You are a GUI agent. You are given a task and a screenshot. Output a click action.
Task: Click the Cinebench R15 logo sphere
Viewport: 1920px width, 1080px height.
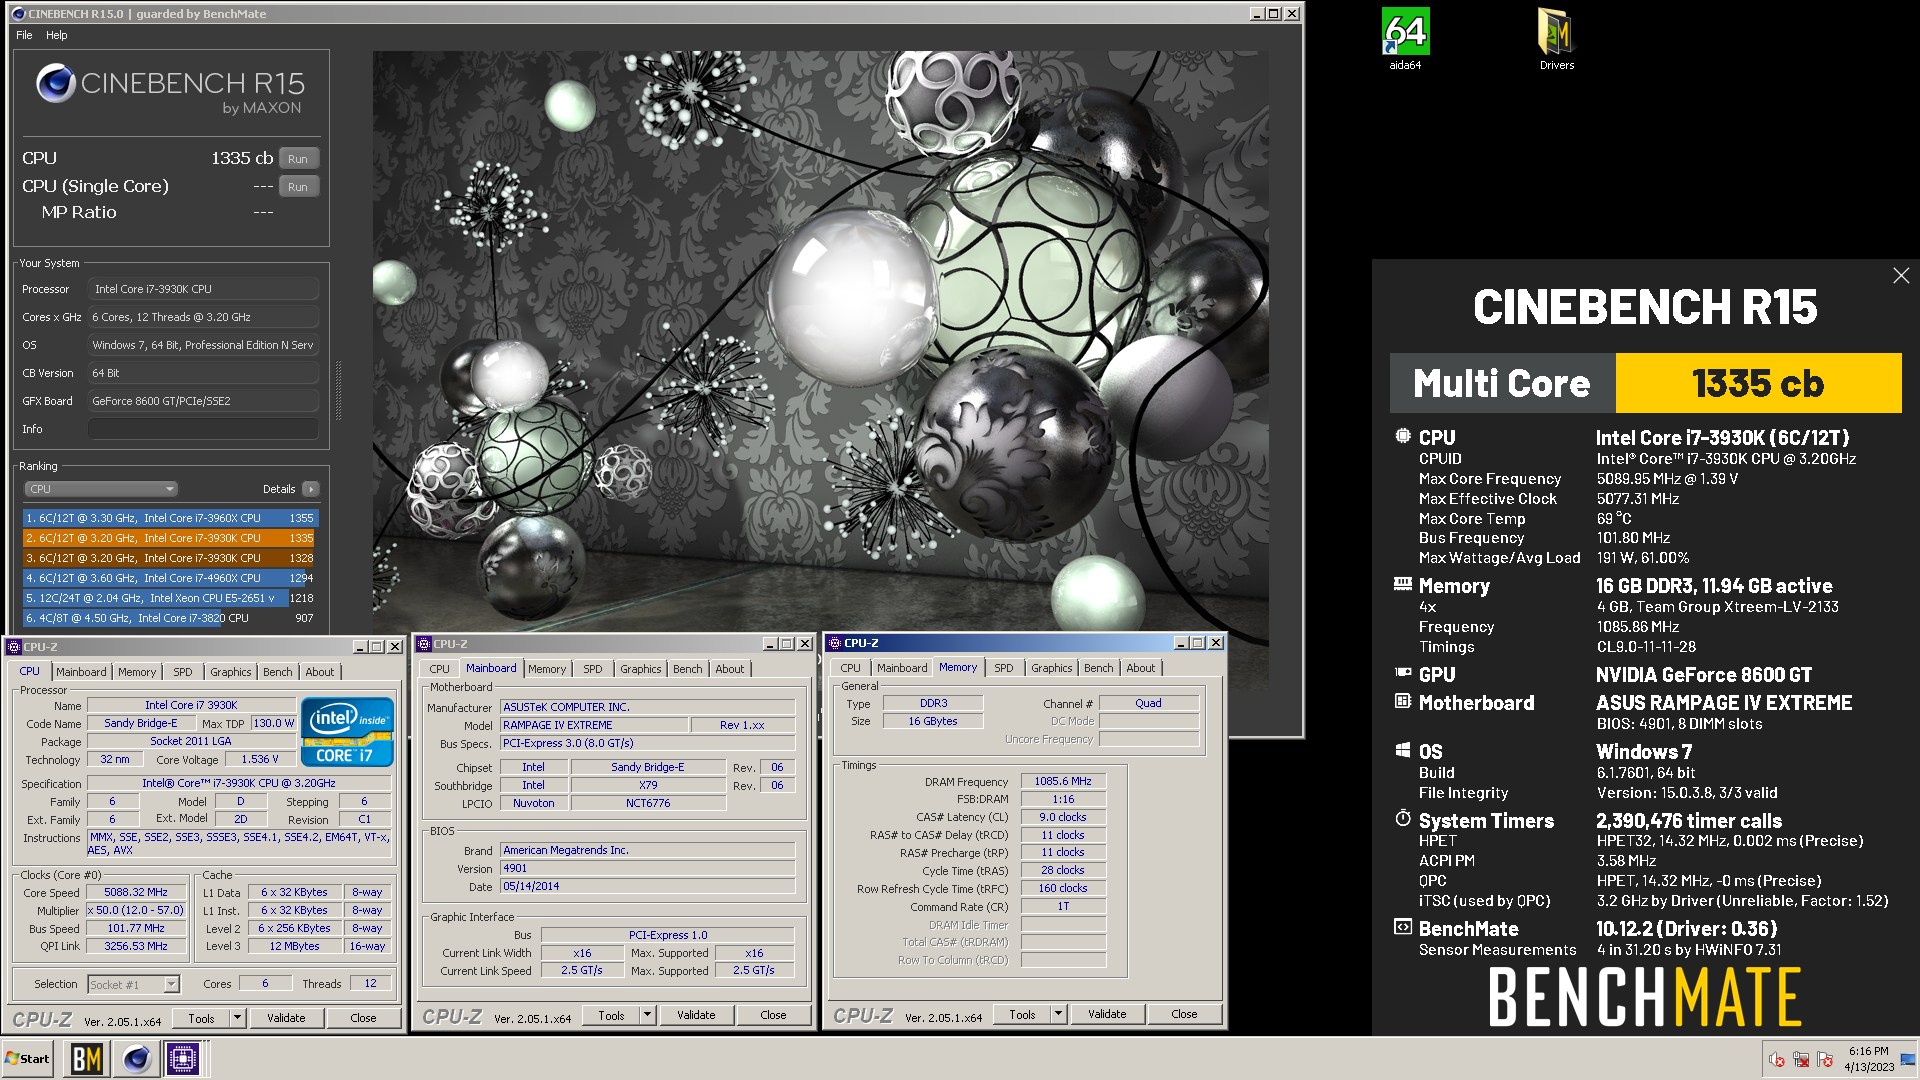(56, 84)
